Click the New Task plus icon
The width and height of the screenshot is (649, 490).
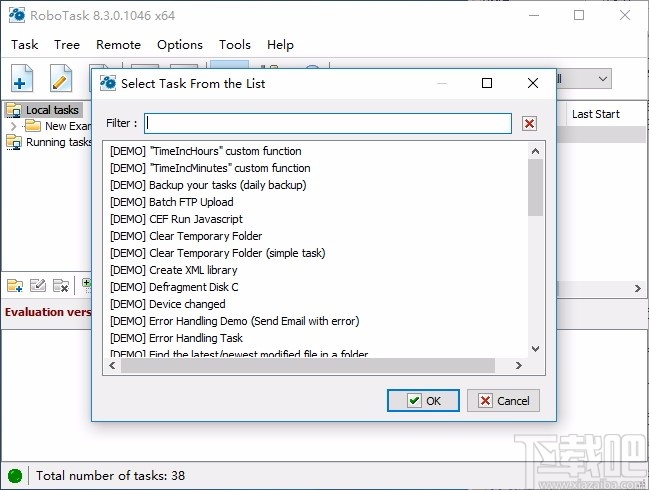click(22, 78)
